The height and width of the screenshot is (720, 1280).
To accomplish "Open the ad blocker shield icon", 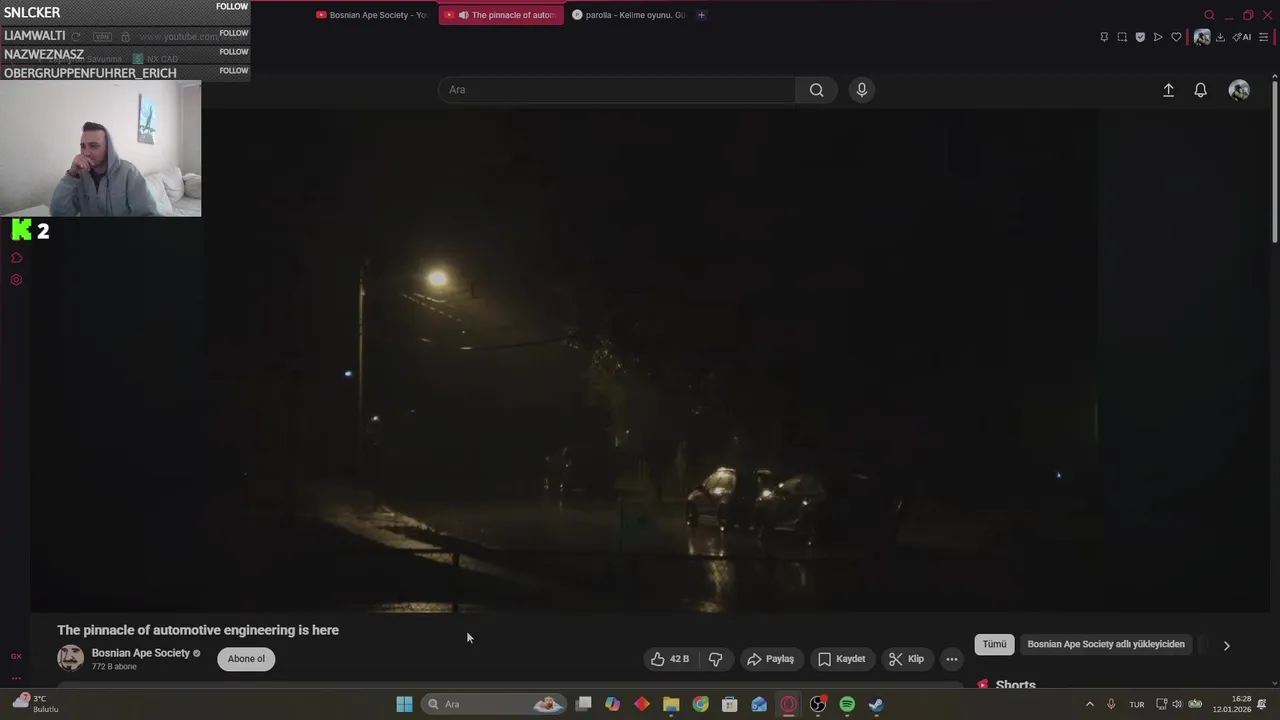I will (1140, 37).
